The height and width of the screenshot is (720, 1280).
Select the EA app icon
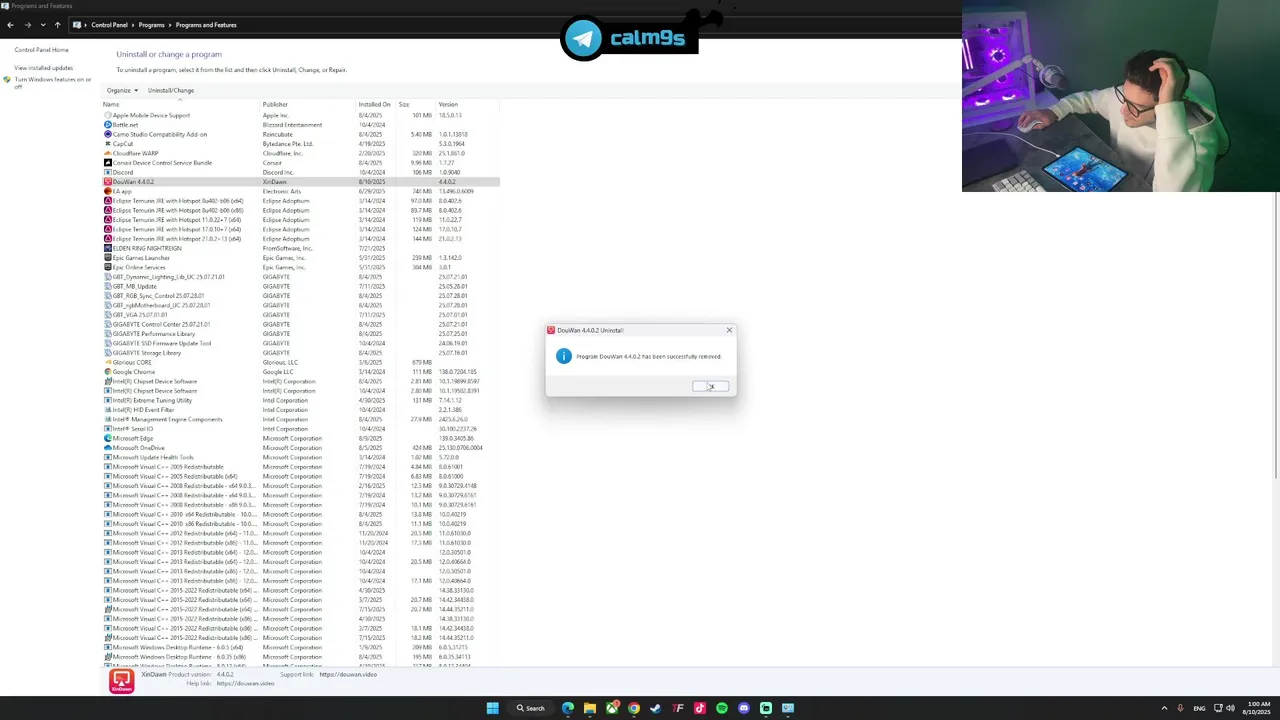108,191
